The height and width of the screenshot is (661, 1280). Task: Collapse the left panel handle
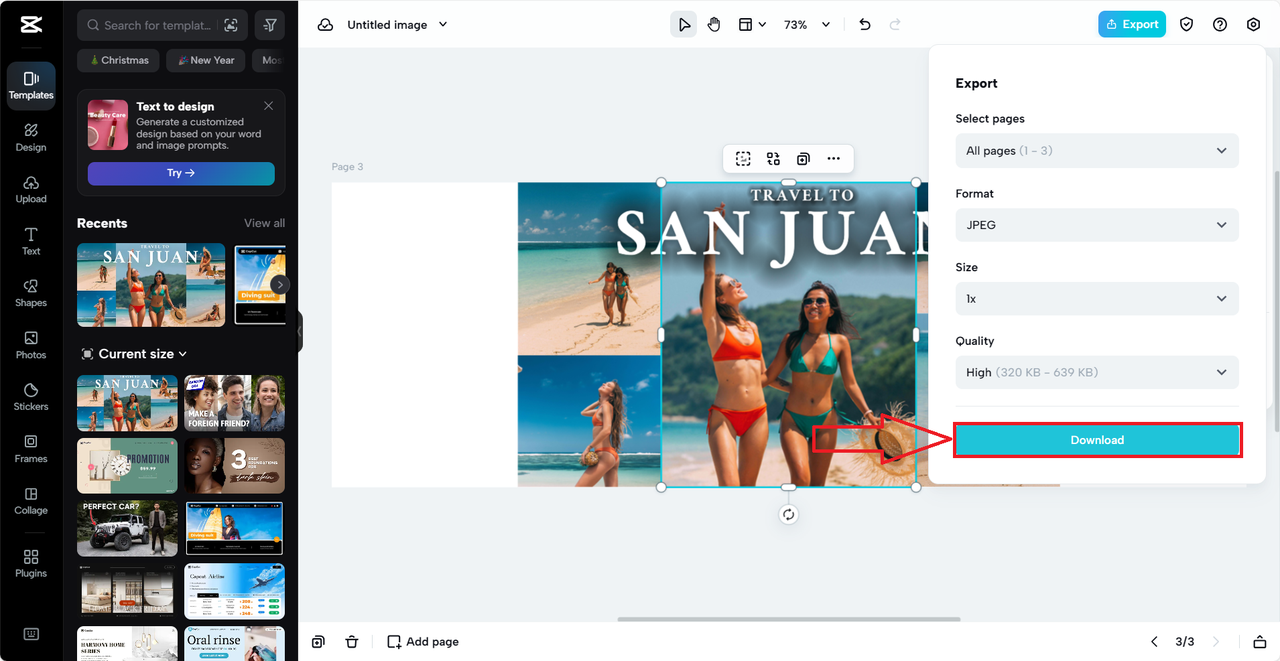point(299,331)
